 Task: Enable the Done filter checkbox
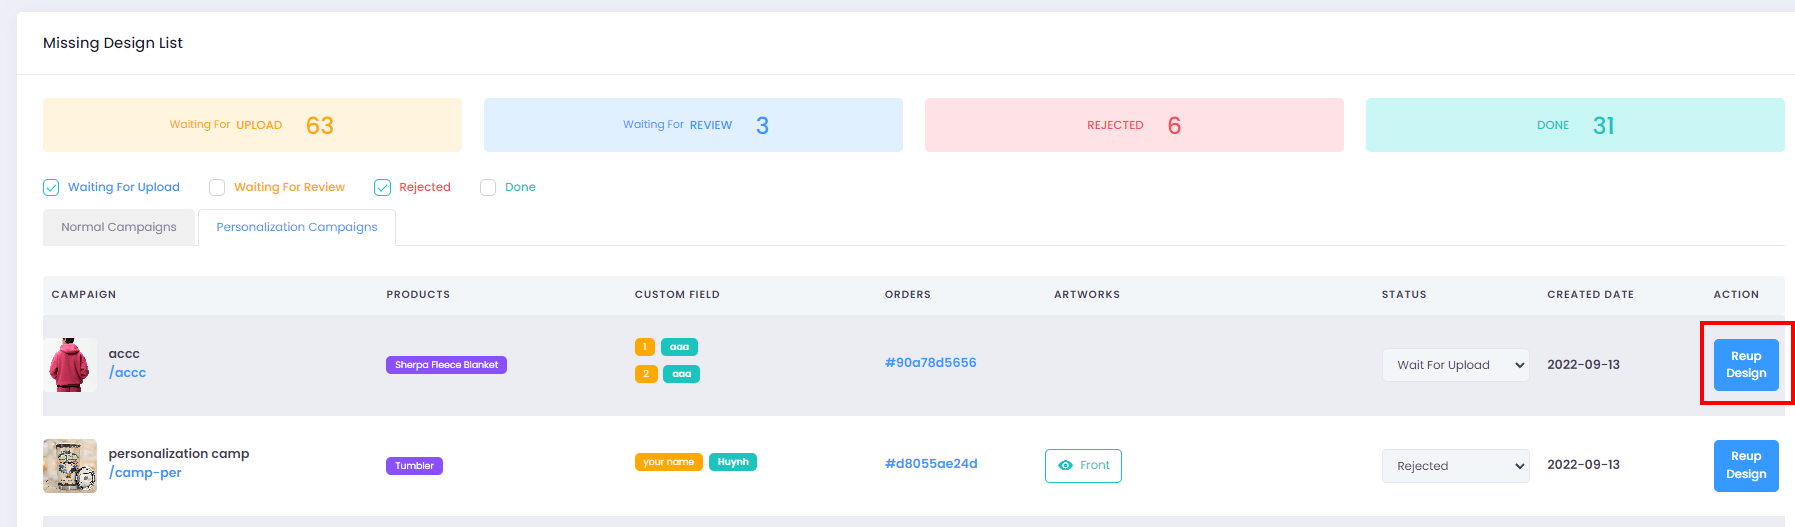pos(488,187)
